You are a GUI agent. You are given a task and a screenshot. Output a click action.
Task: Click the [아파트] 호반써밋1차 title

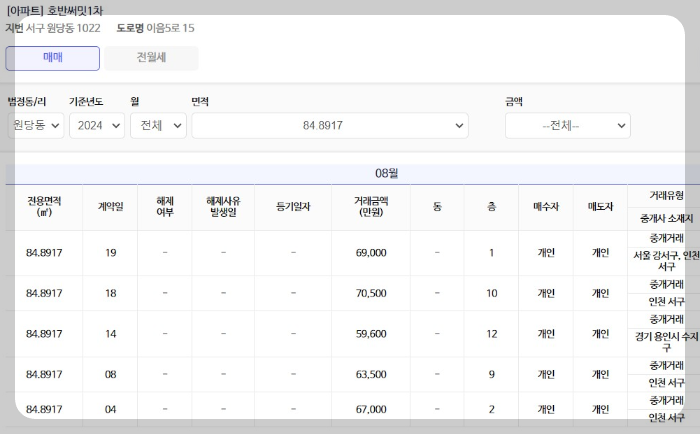[54, 10]
